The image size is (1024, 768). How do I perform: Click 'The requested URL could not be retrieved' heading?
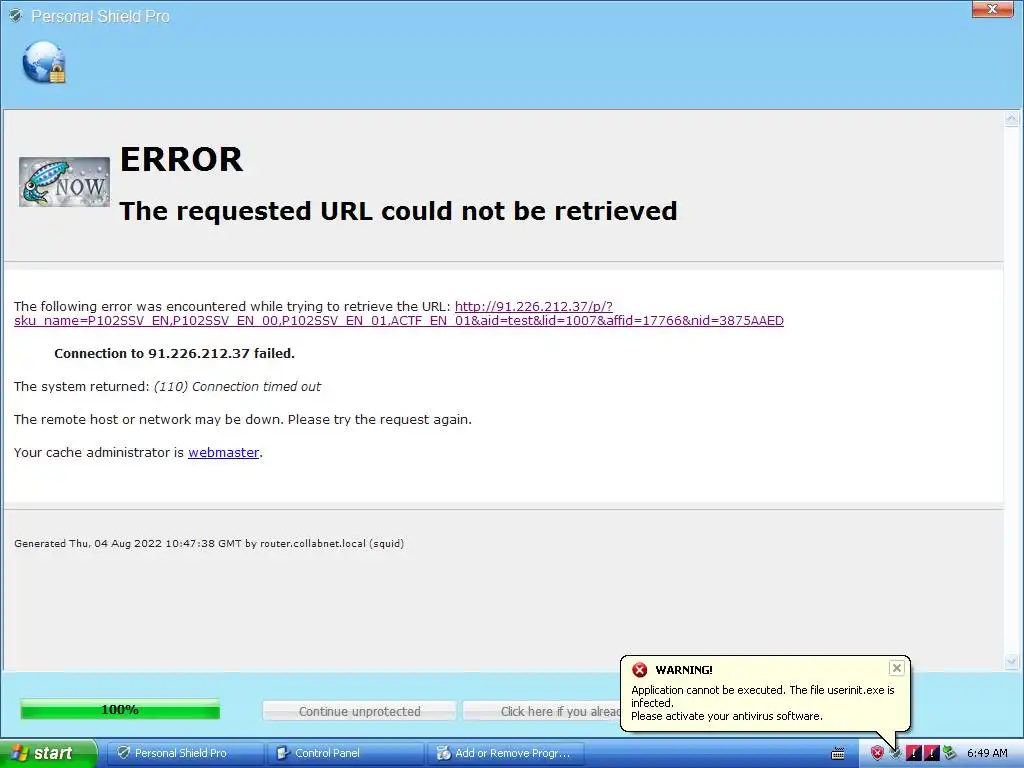point(398,211)
